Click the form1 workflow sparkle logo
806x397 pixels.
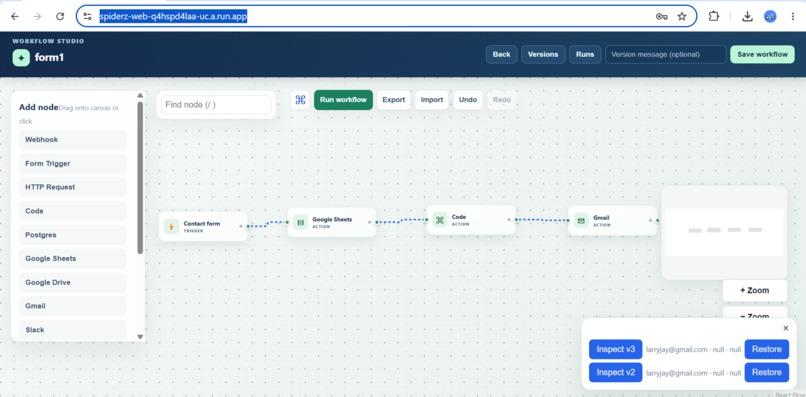21,58
